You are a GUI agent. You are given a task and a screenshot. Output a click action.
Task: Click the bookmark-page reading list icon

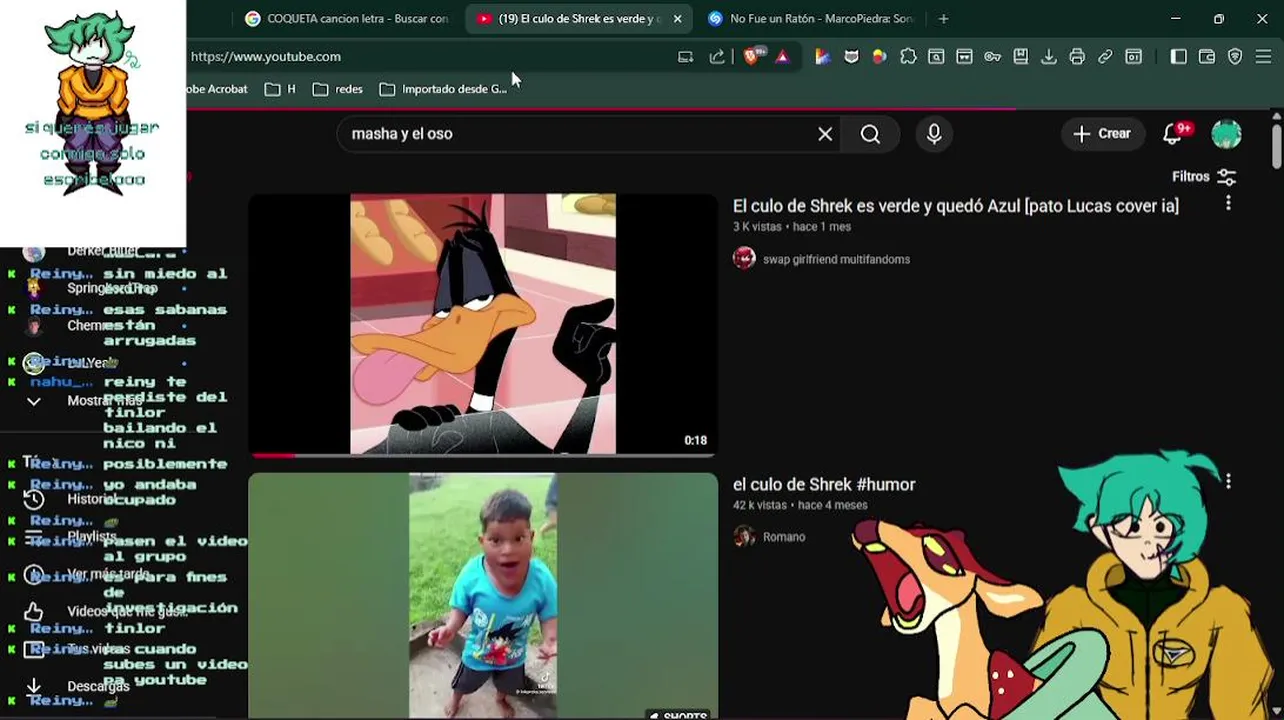tap(1020, 57)
